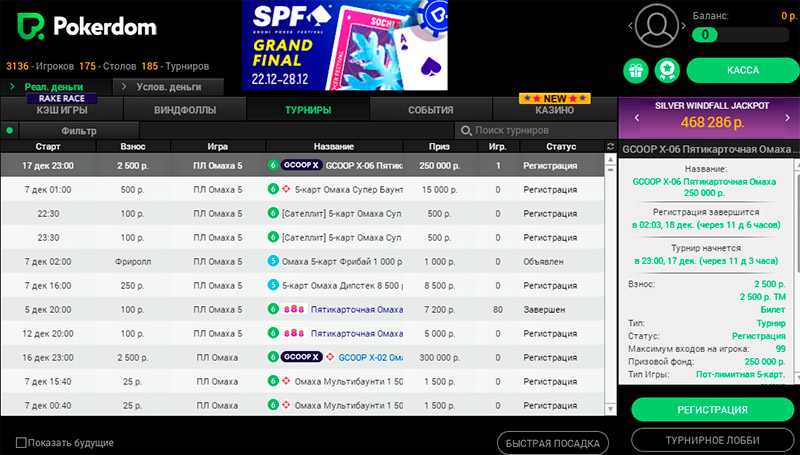The width and height of the screenshot is (800, 455).
Task: Click the GCOOP X badge in the X-02 row
Action: click(302, 357)
